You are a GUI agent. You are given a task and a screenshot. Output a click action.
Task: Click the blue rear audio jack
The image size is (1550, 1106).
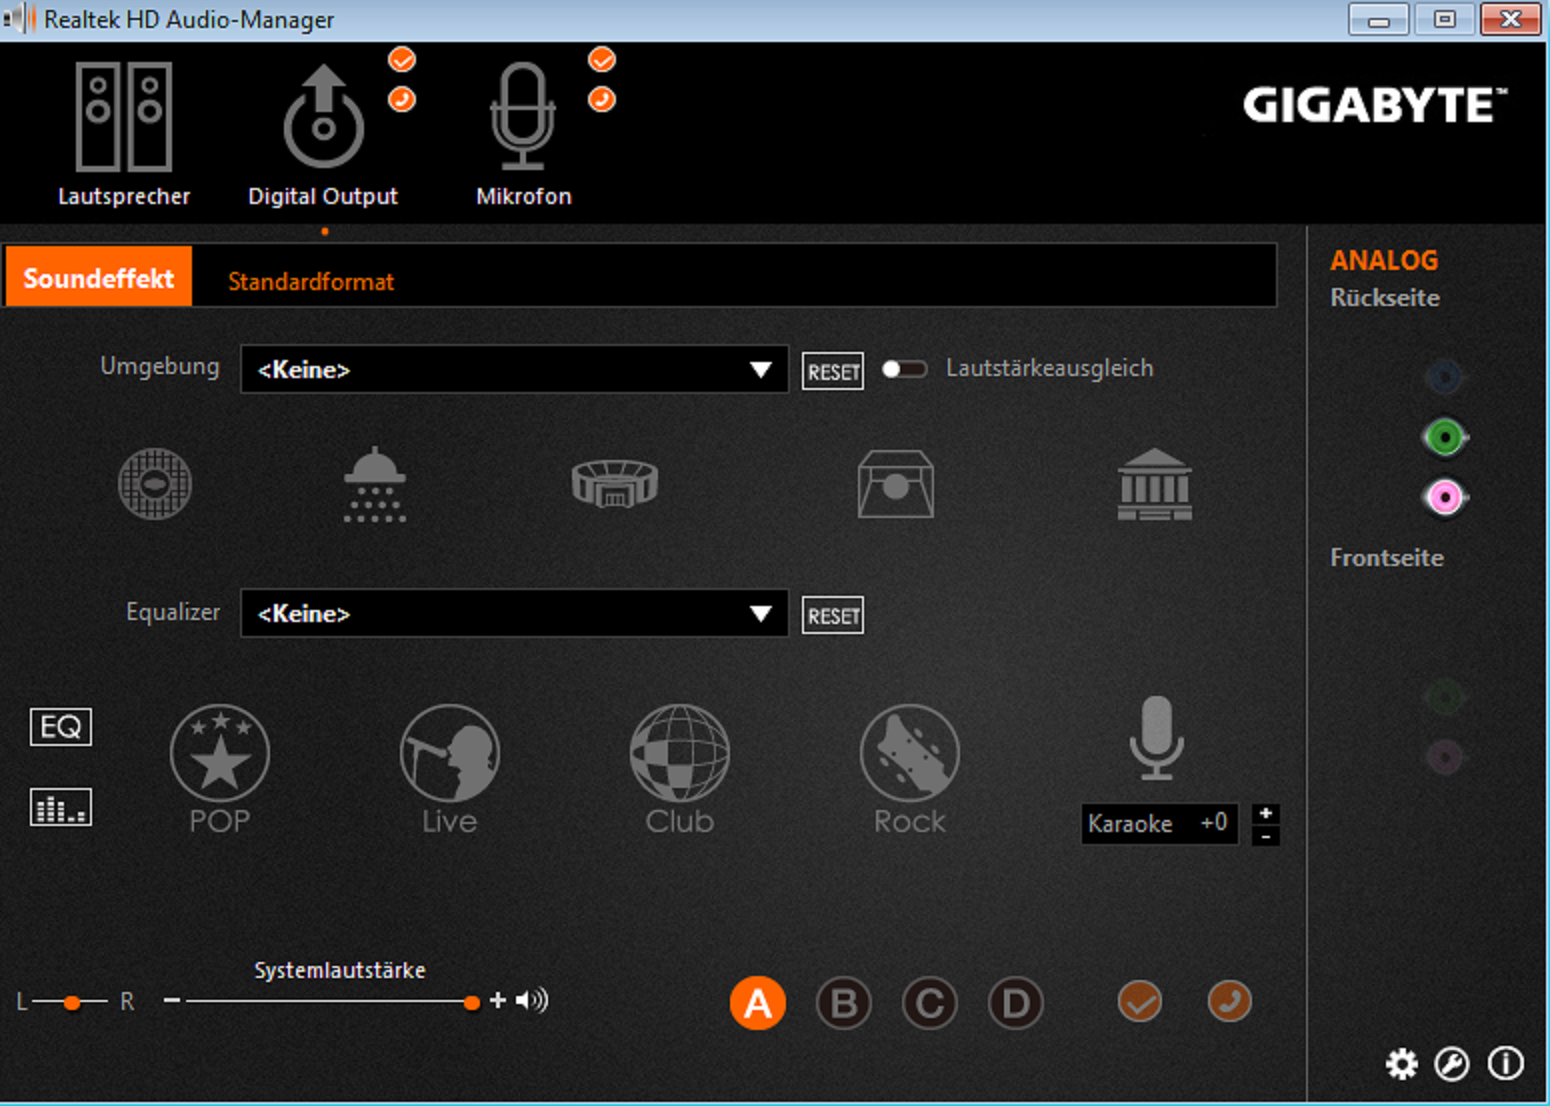[x=1444, y=377]
